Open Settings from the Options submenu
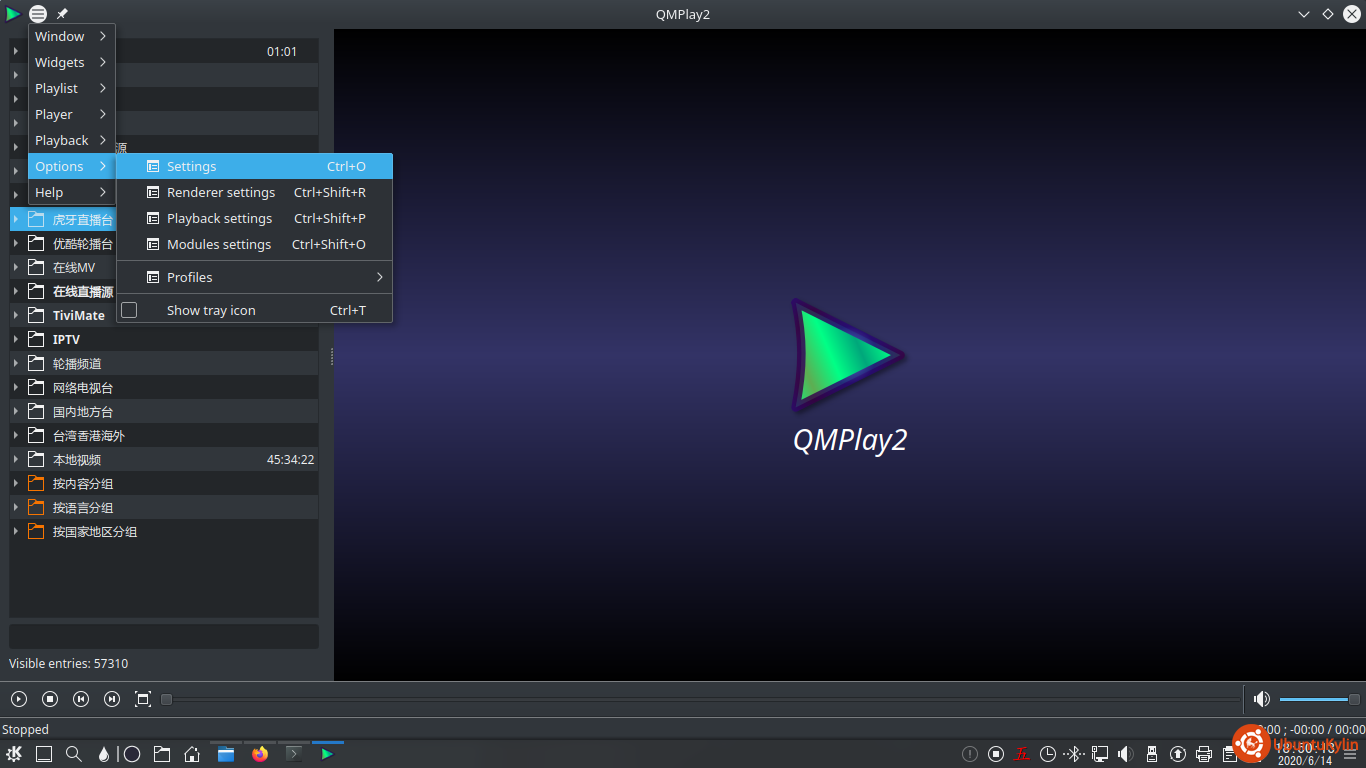This screenshot has width=1366, height=768. (x=255, y=166)
